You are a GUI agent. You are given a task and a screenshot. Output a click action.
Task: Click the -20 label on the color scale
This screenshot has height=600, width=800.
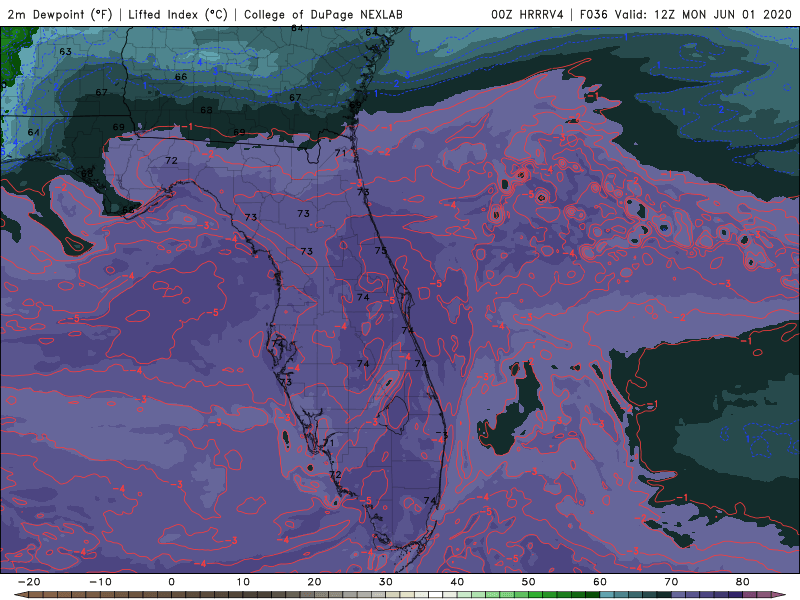point(29,582)
